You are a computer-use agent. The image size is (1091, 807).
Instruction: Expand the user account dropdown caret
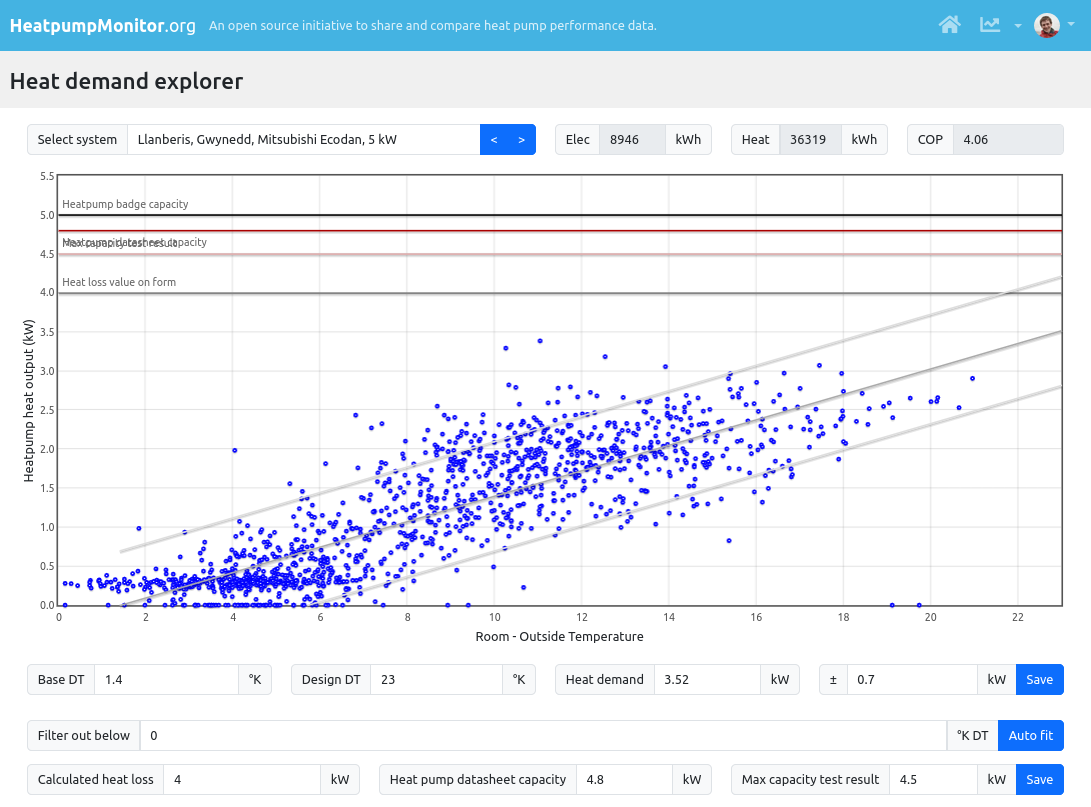coord(1071,24)
